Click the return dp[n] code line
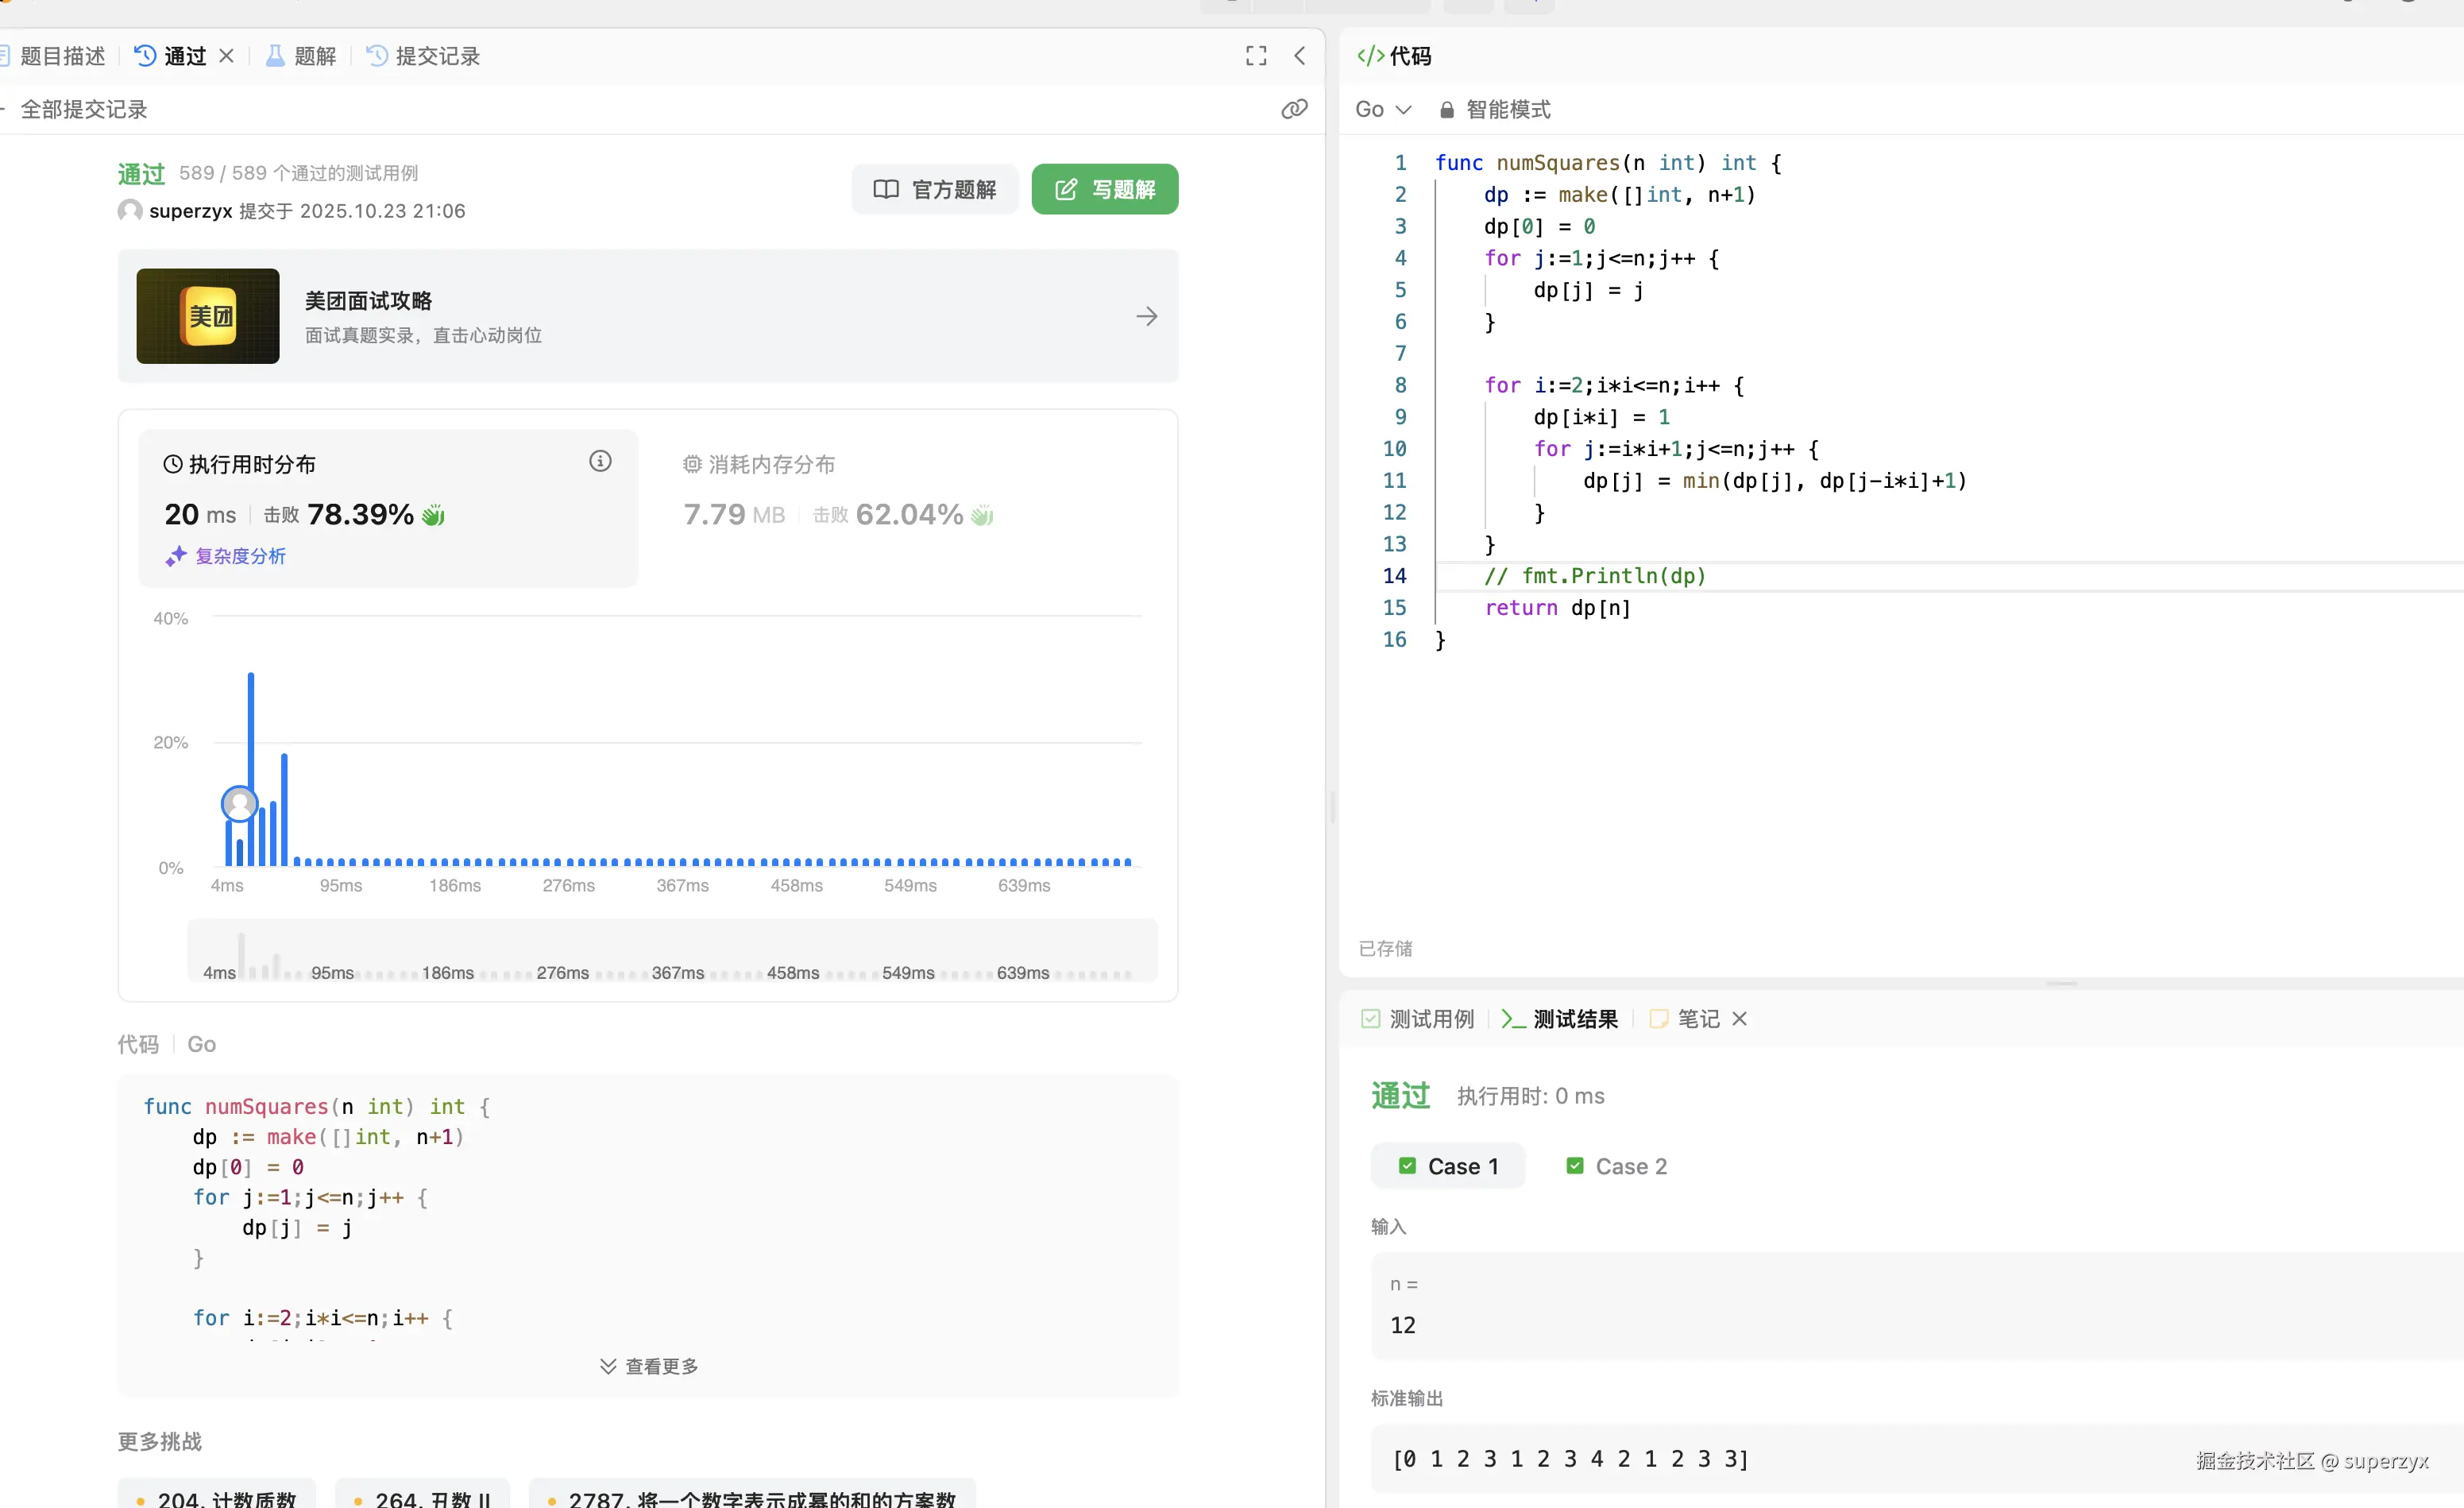2464x1508 pixels. coord(1558,608)
